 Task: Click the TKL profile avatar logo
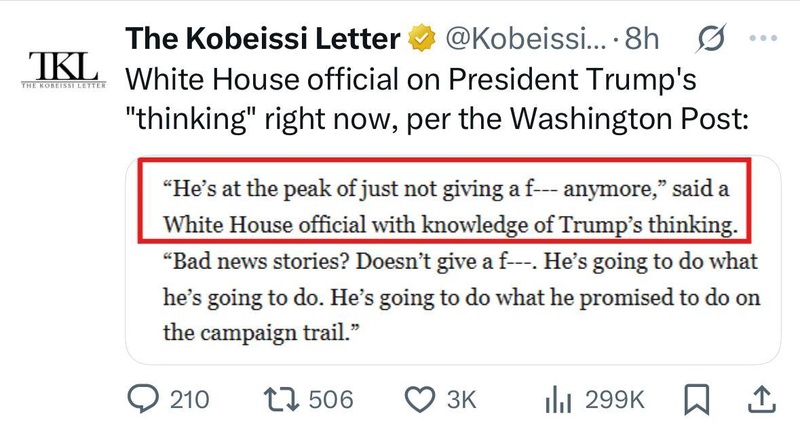point(64,69)
